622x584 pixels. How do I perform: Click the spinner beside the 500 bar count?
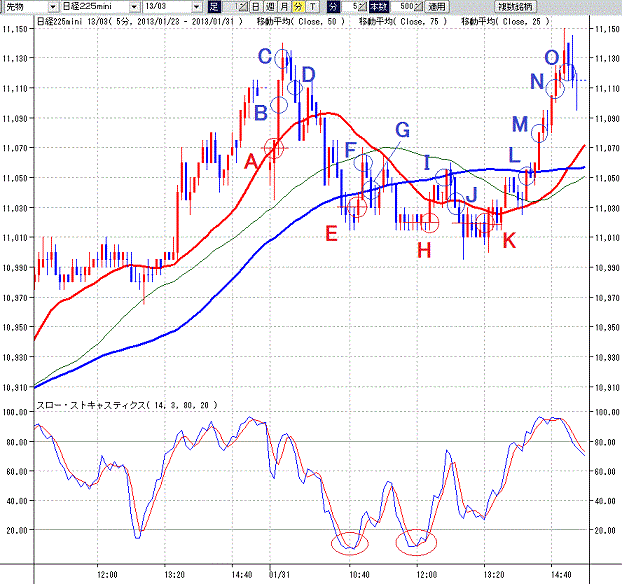[419, 6]
